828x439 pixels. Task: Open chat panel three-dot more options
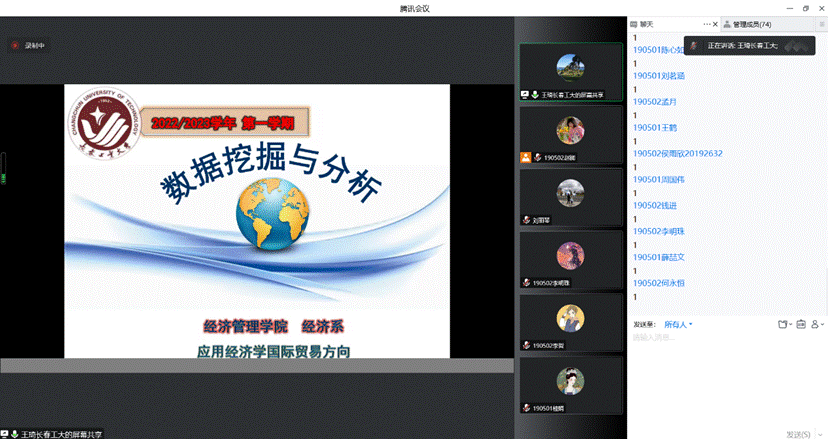pyautogui.click(x=707, y=24)
